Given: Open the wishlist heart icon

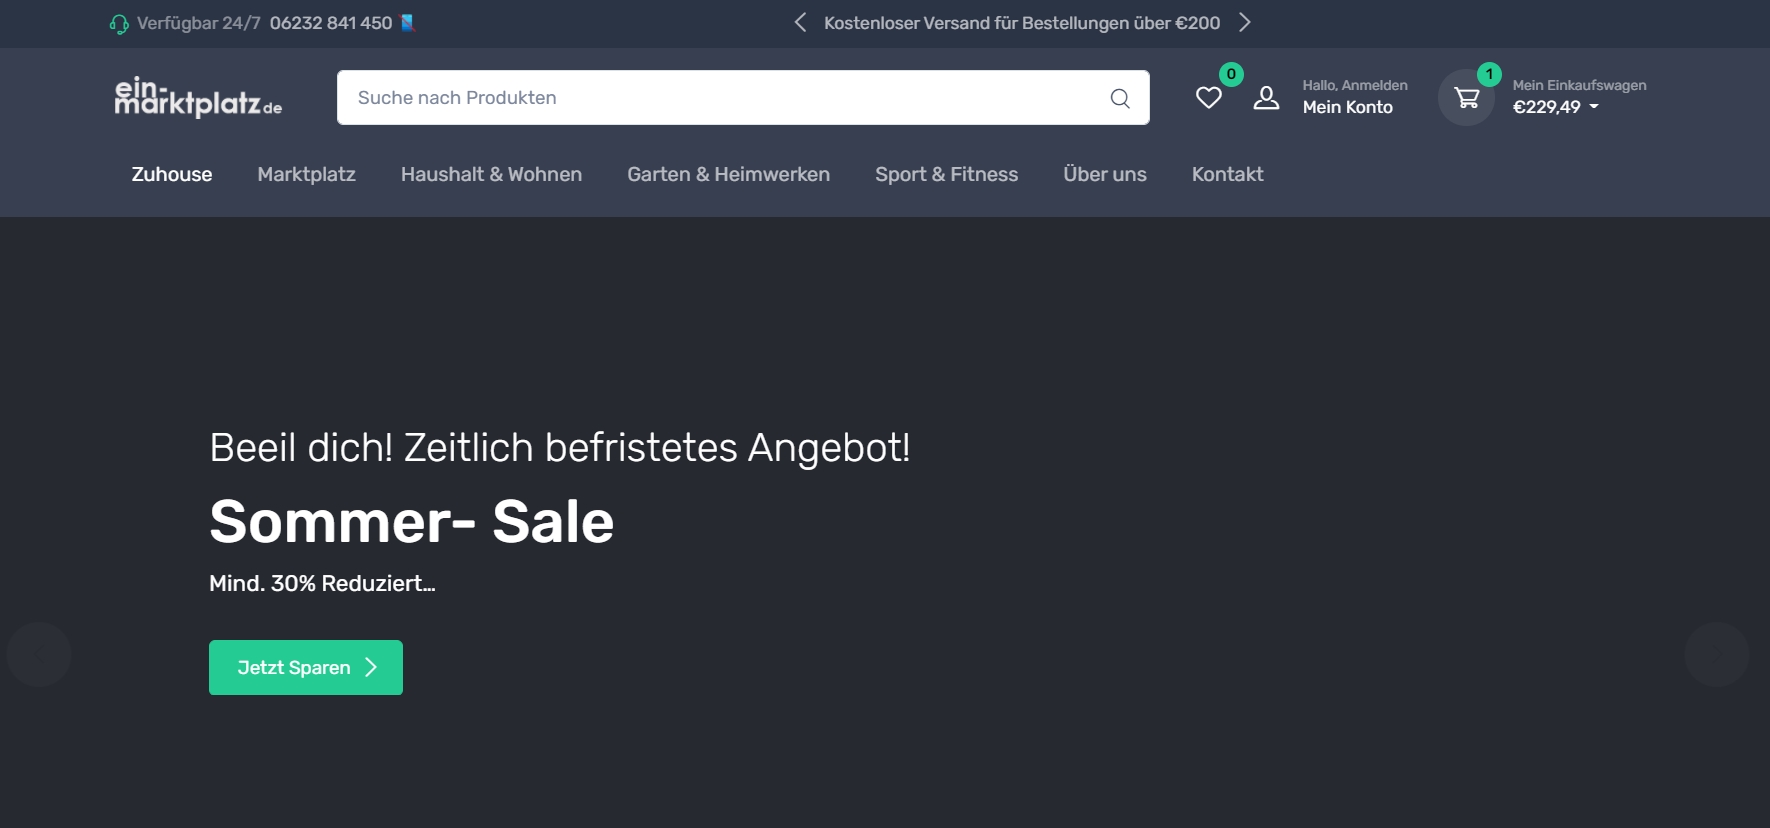Looking at the screenshot, I should tap(1209, 97).
